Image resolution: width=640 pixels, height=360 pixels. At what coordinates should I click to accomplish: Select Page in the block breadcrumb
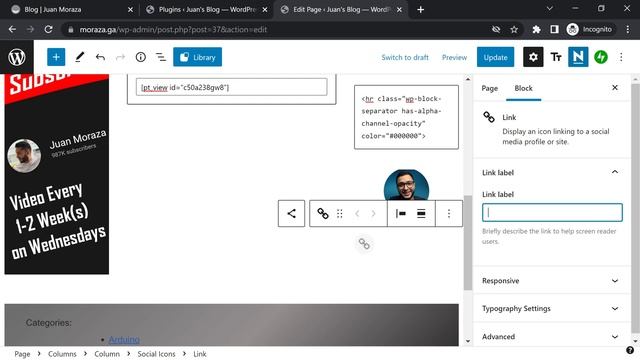22,354
